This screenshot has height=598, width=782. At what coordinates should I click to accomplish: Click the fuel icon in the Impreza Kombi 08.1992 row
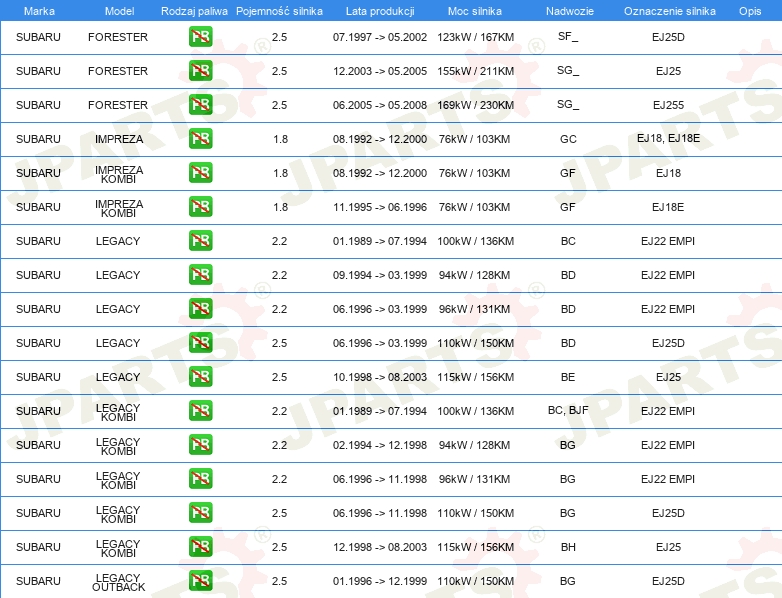(x=200, y=173)
